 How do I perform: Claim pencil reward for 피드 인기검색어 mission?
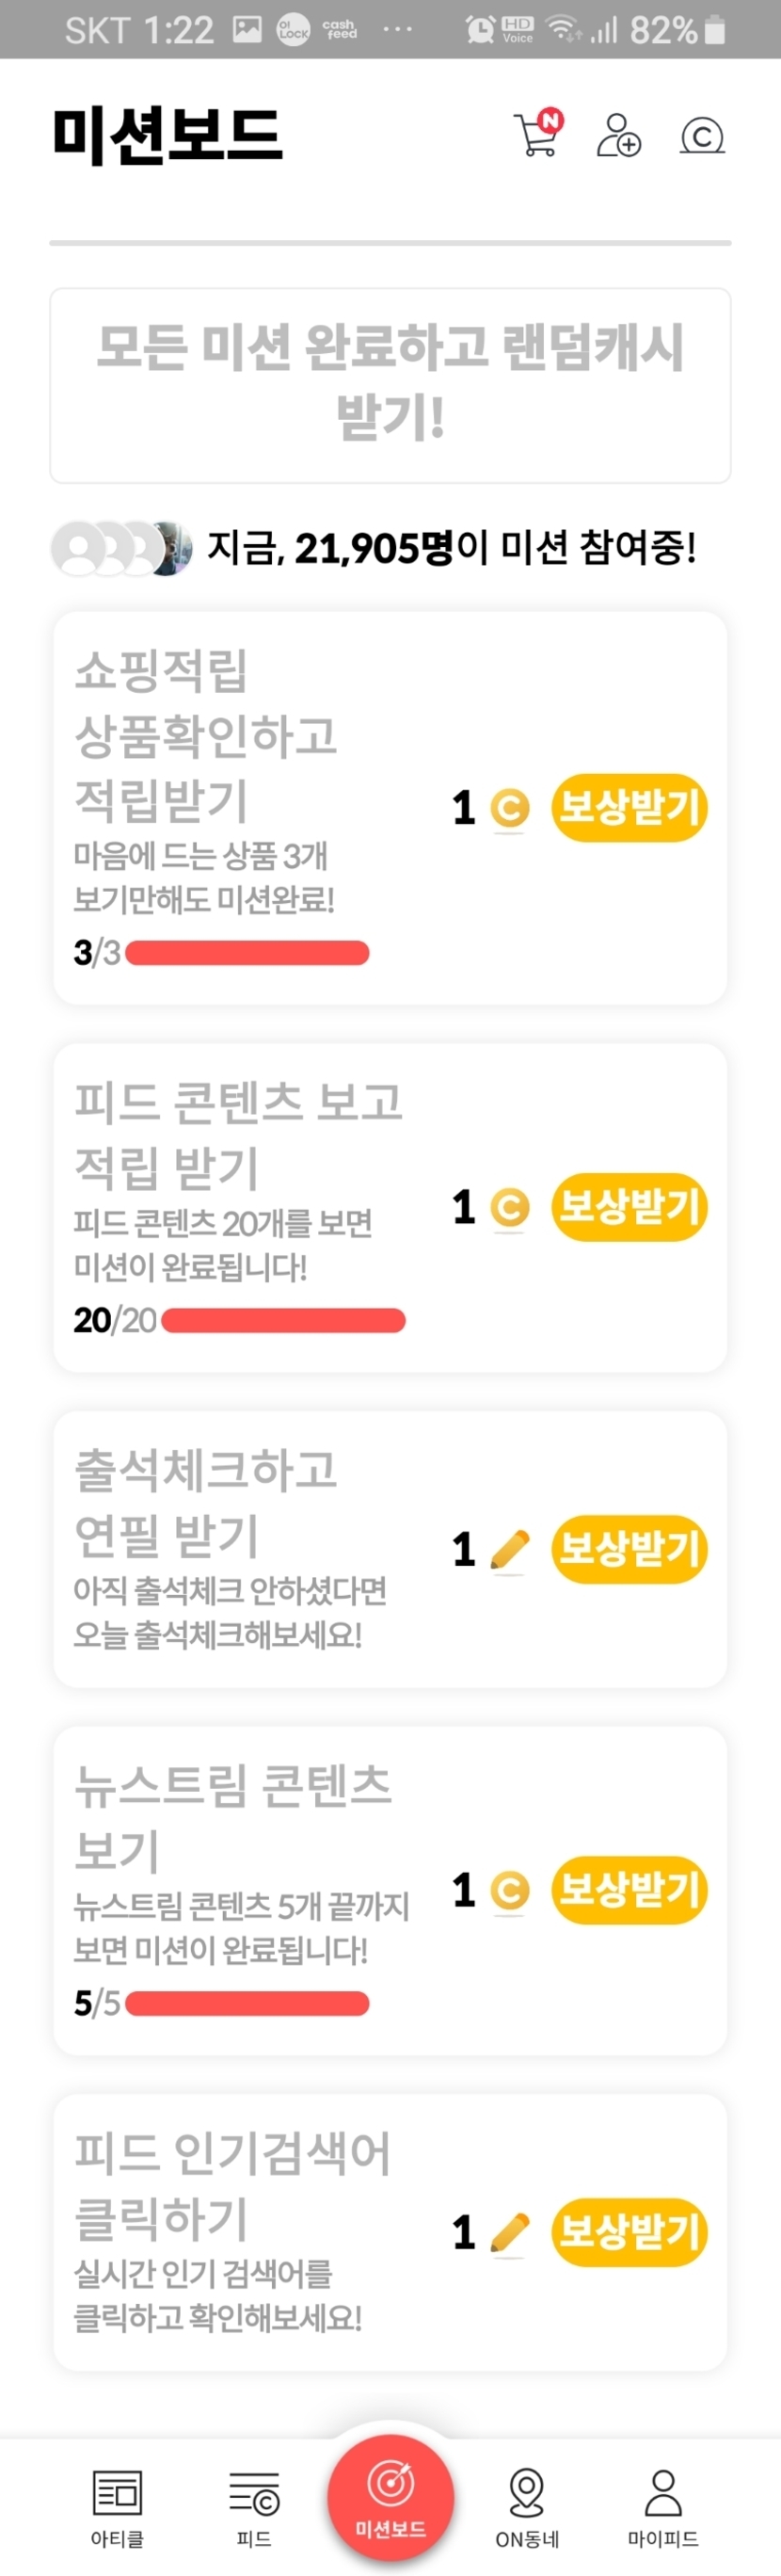tap(629, 2232)
